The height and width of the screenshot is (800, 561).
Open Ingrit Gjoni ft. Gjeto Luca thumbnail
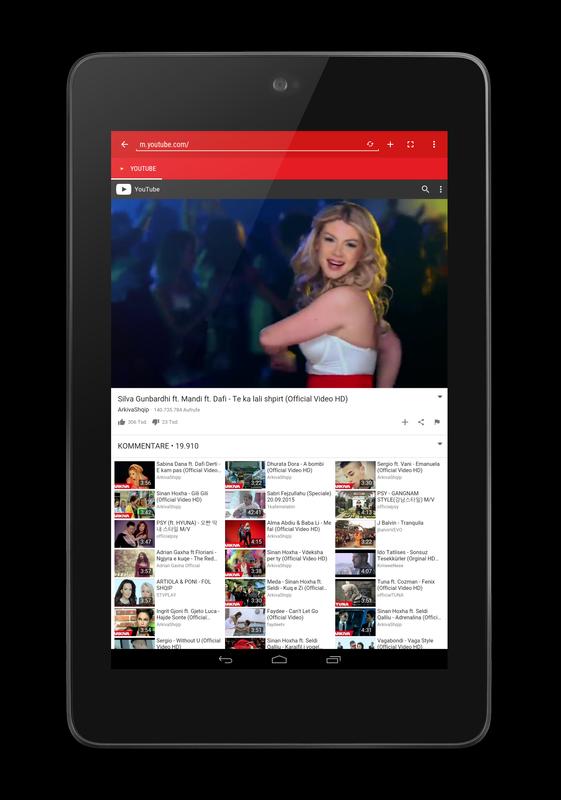pyautogui.click(x=134, y=622)
